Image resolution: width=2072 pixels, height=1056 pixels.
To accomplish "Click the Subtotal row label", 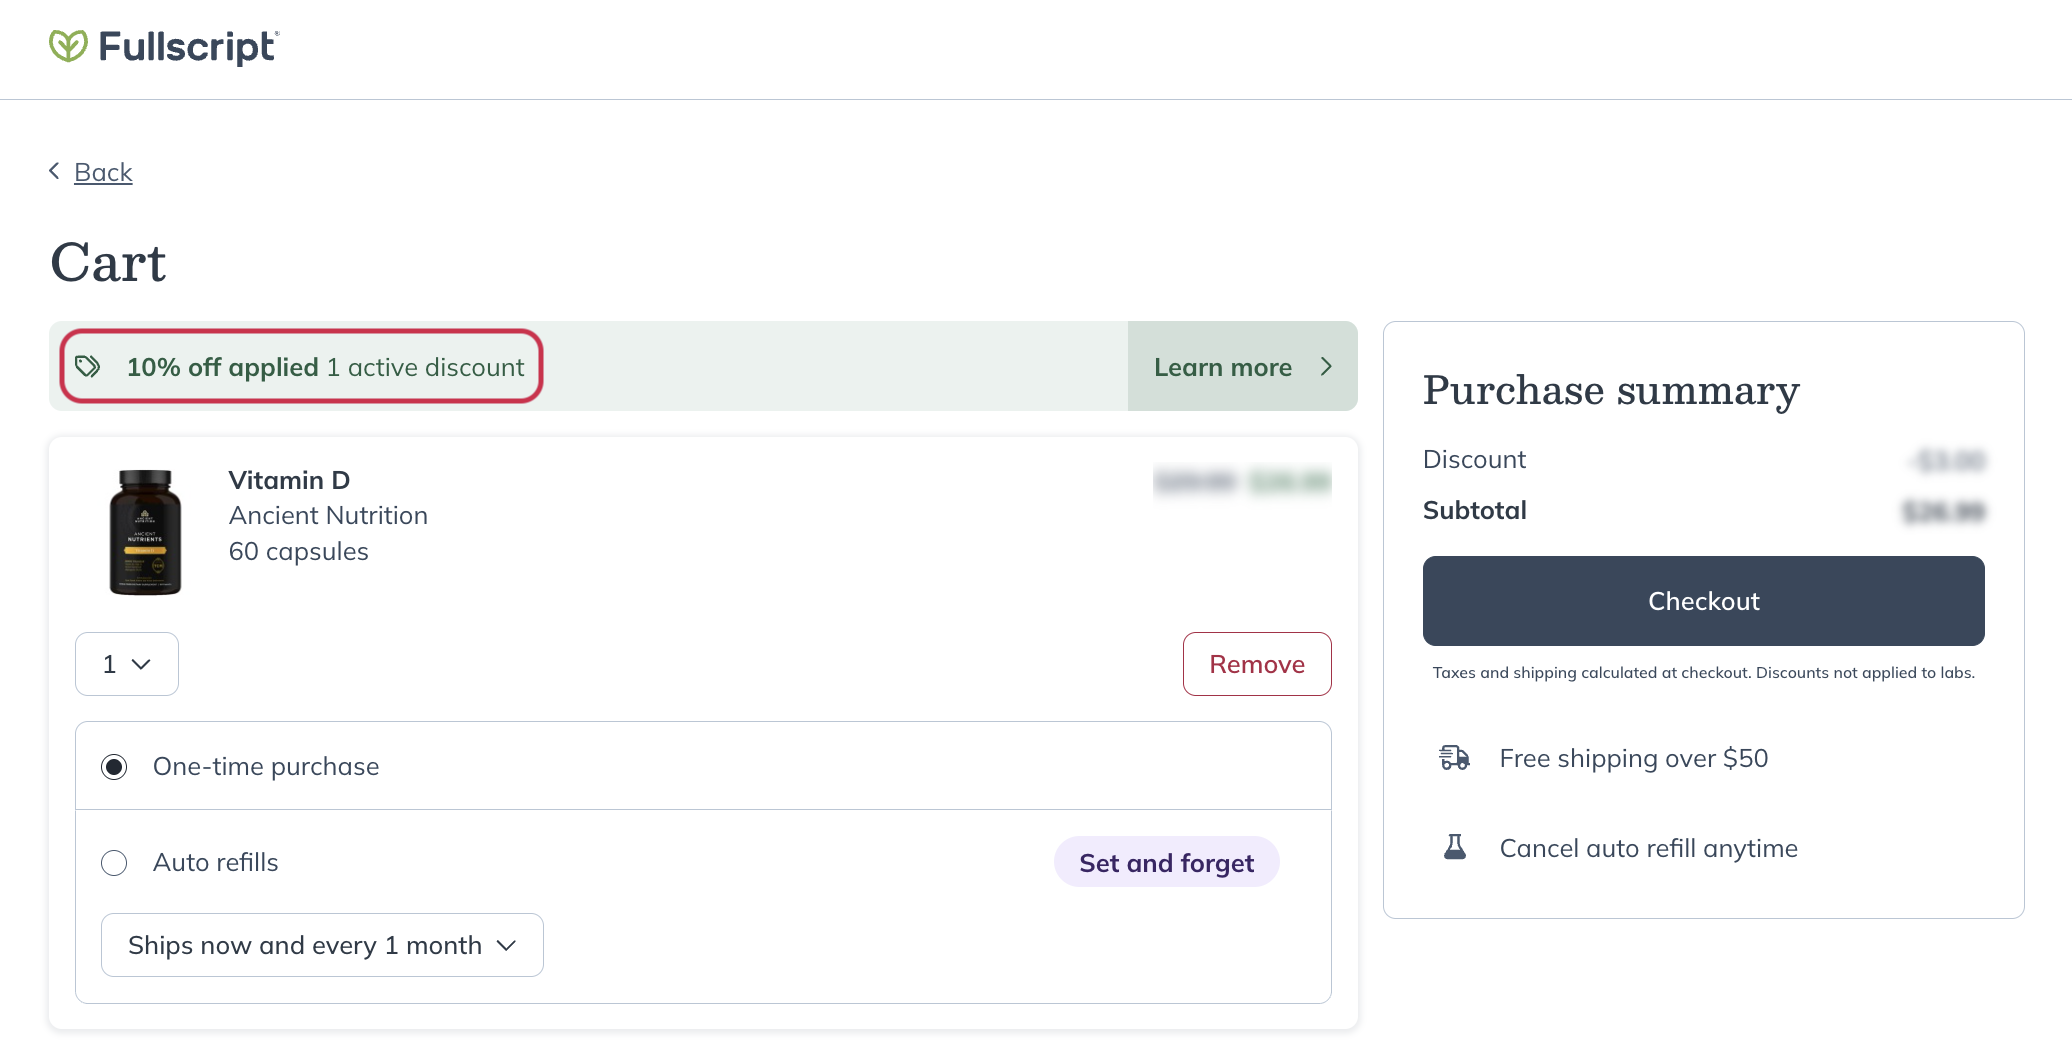I will 1474,510.
